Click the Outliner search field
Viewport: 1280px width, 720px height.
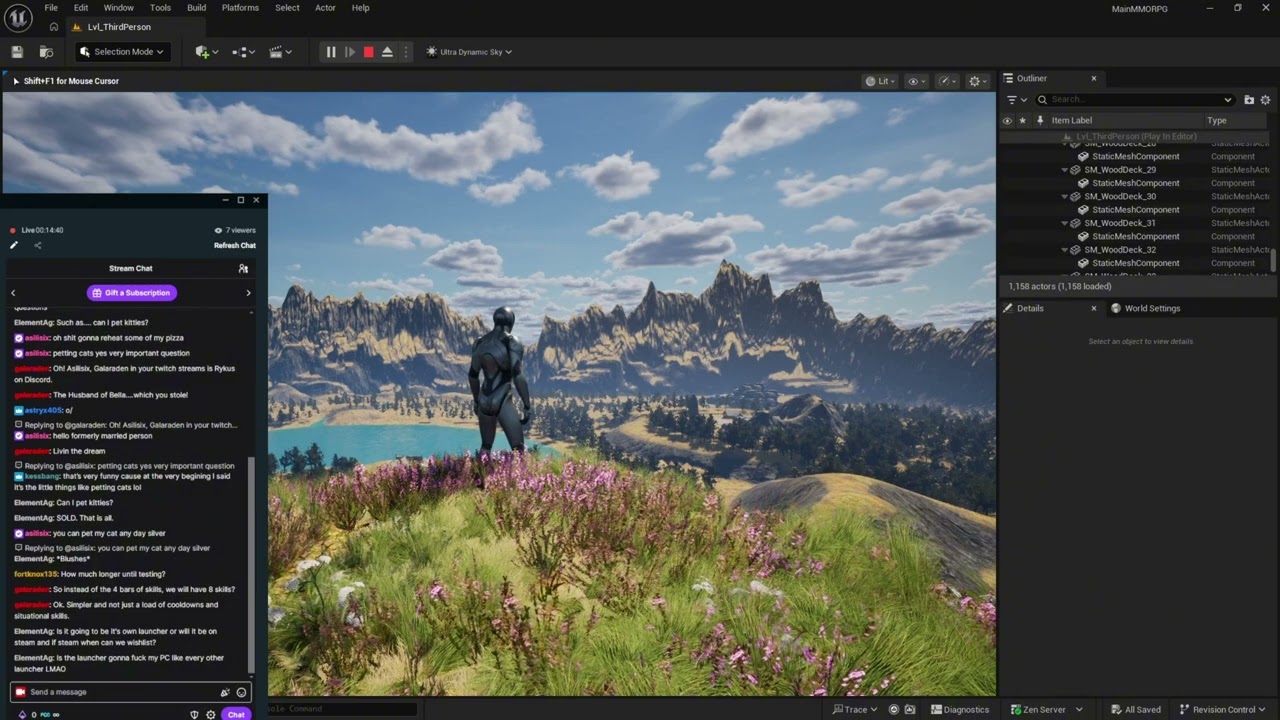pos(1136,100)
